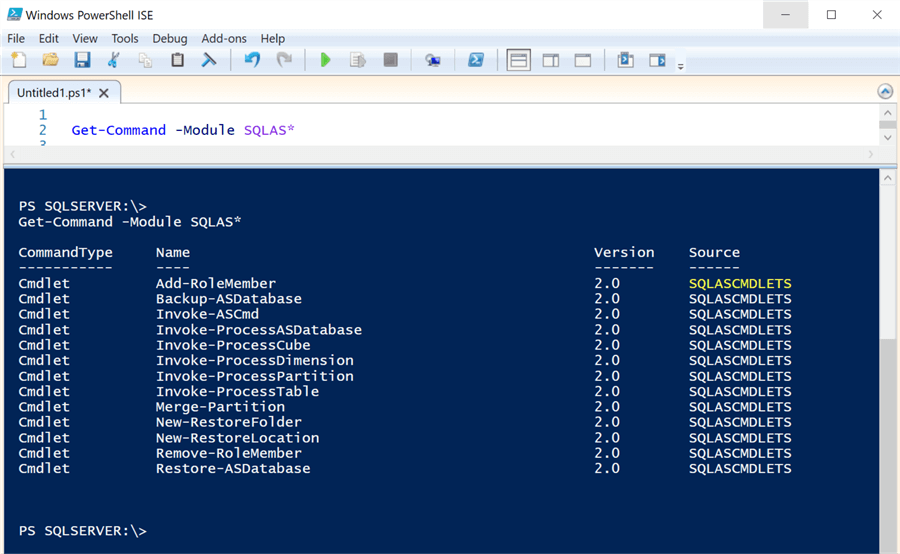Open New Remote PowerShell Tab icon
The width and height of the screenshot is (900, 554).
click(433, 60)
